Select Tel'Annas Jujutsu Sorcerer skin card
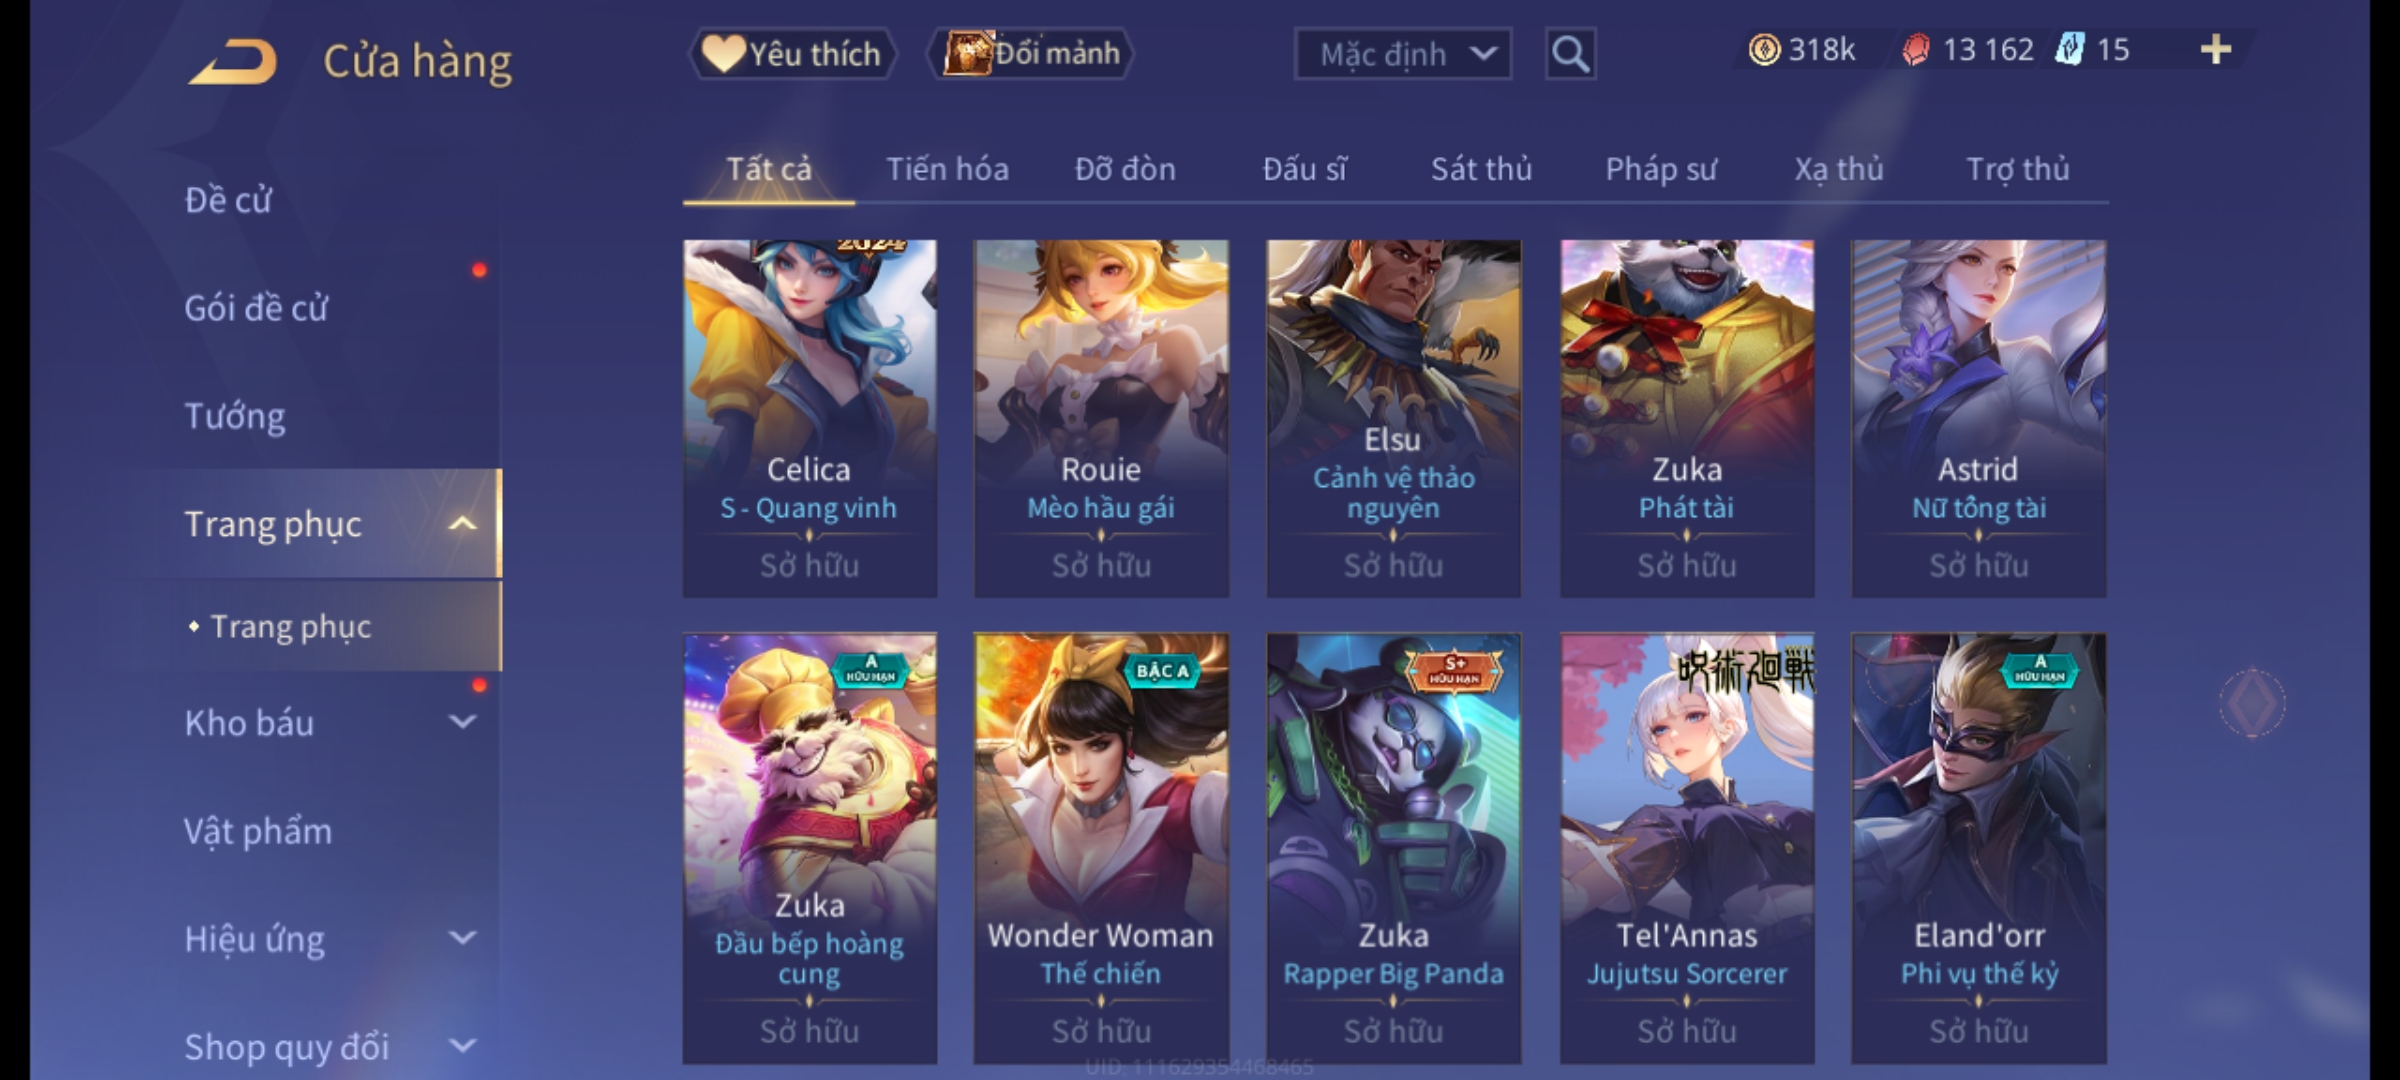 [x=1687, y=848]
